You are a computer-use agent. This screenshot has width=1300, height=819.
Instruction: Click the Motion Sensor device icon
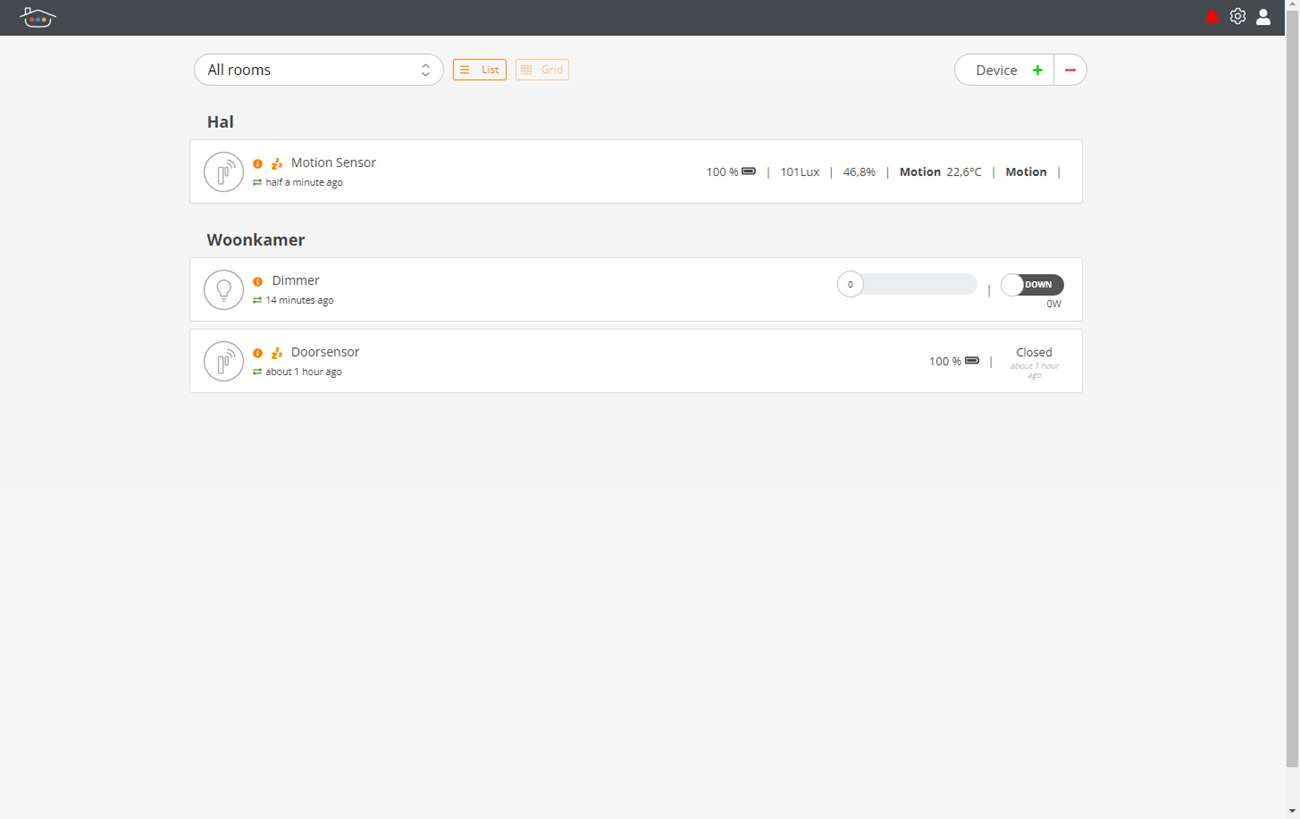[x=223, y=172]
